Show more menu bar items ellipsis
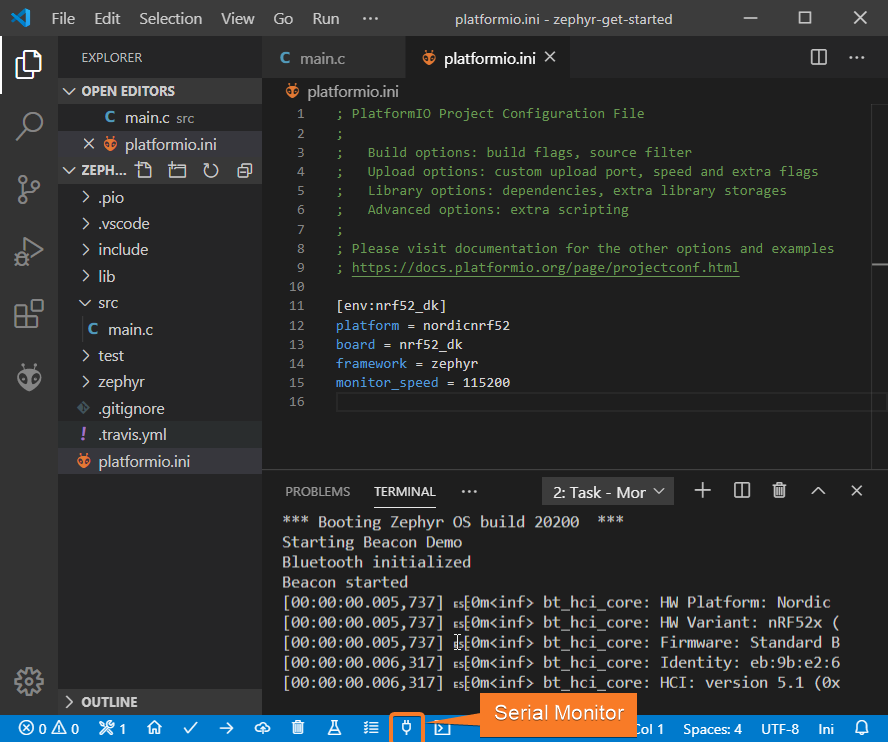 [370, 19]
